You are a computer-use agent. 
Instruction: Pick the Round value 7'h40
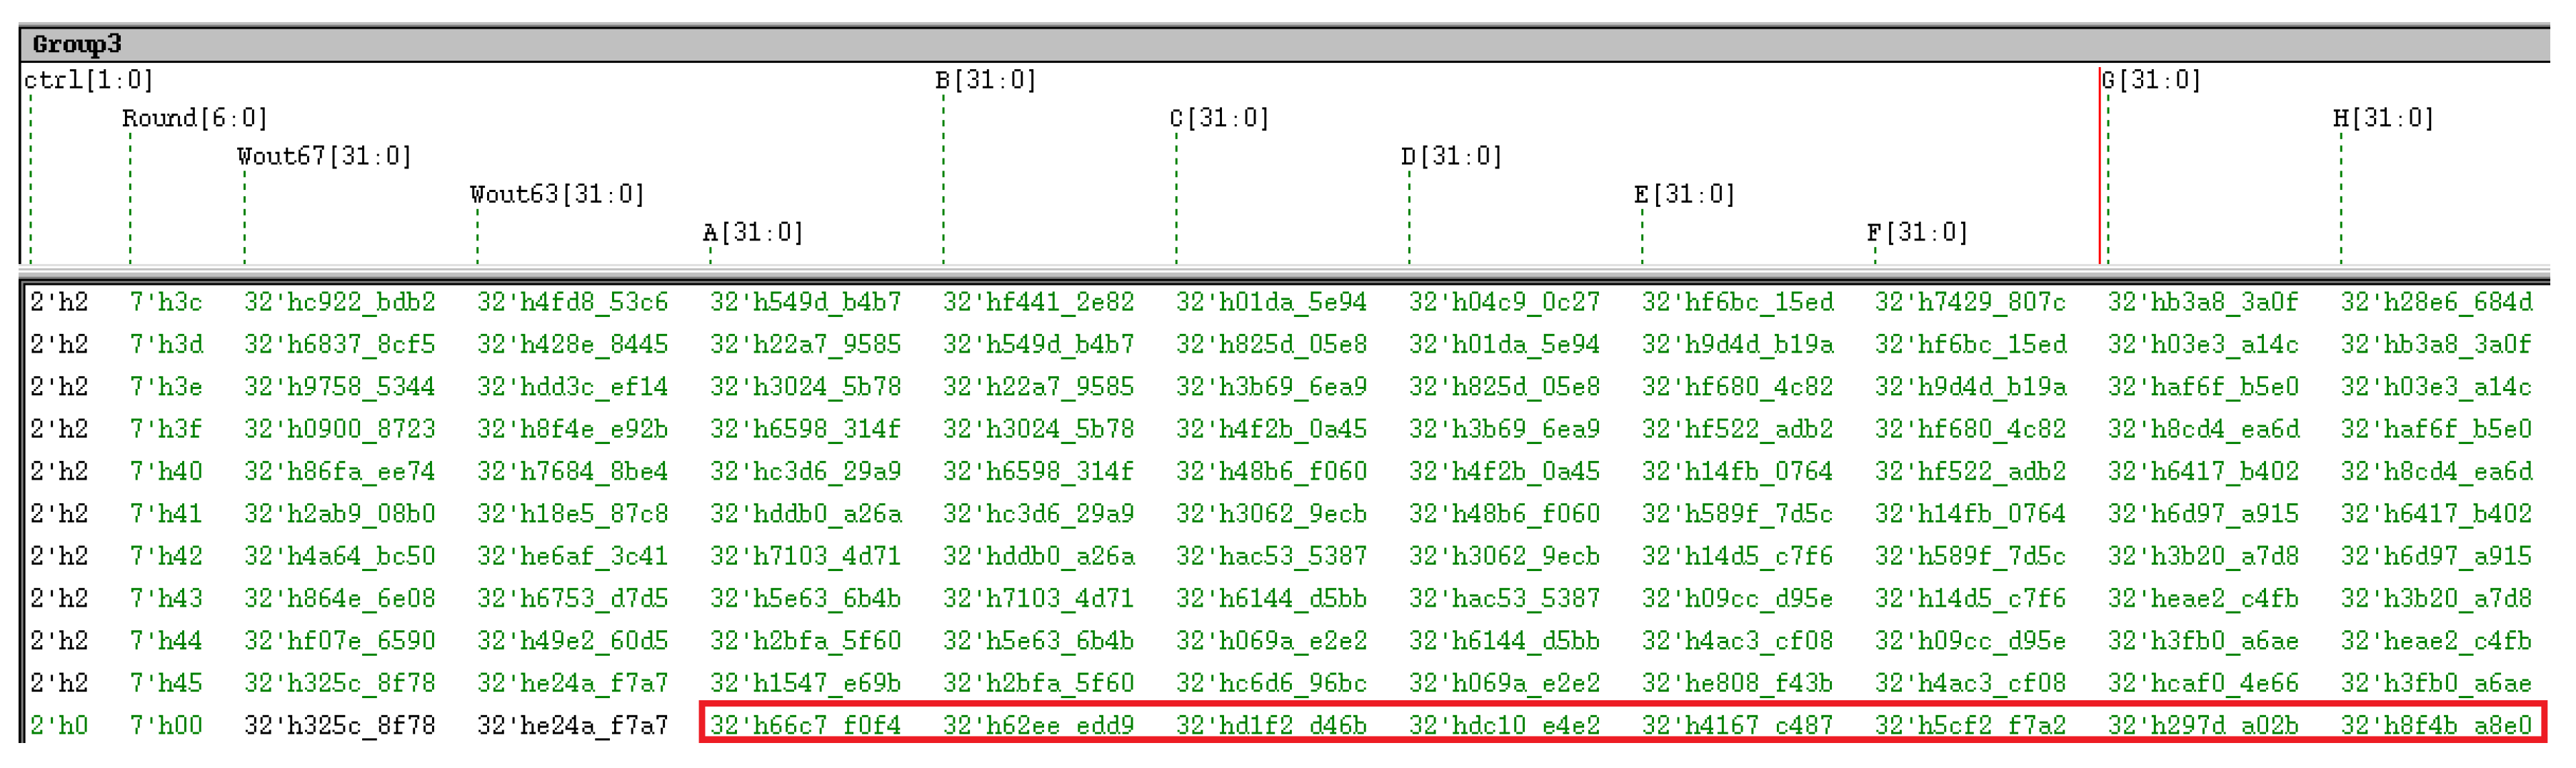[166, 471]
